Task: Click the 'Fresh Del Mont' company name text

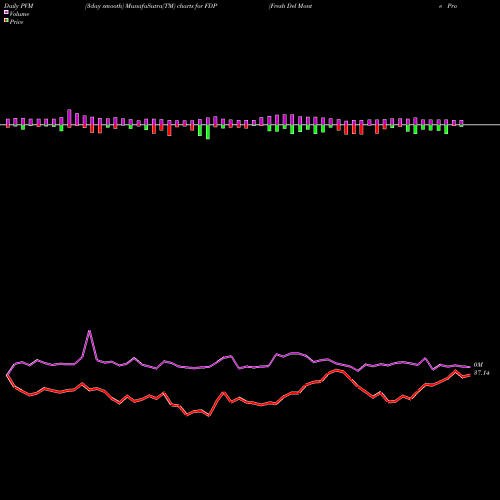Action: click(291, 6)
